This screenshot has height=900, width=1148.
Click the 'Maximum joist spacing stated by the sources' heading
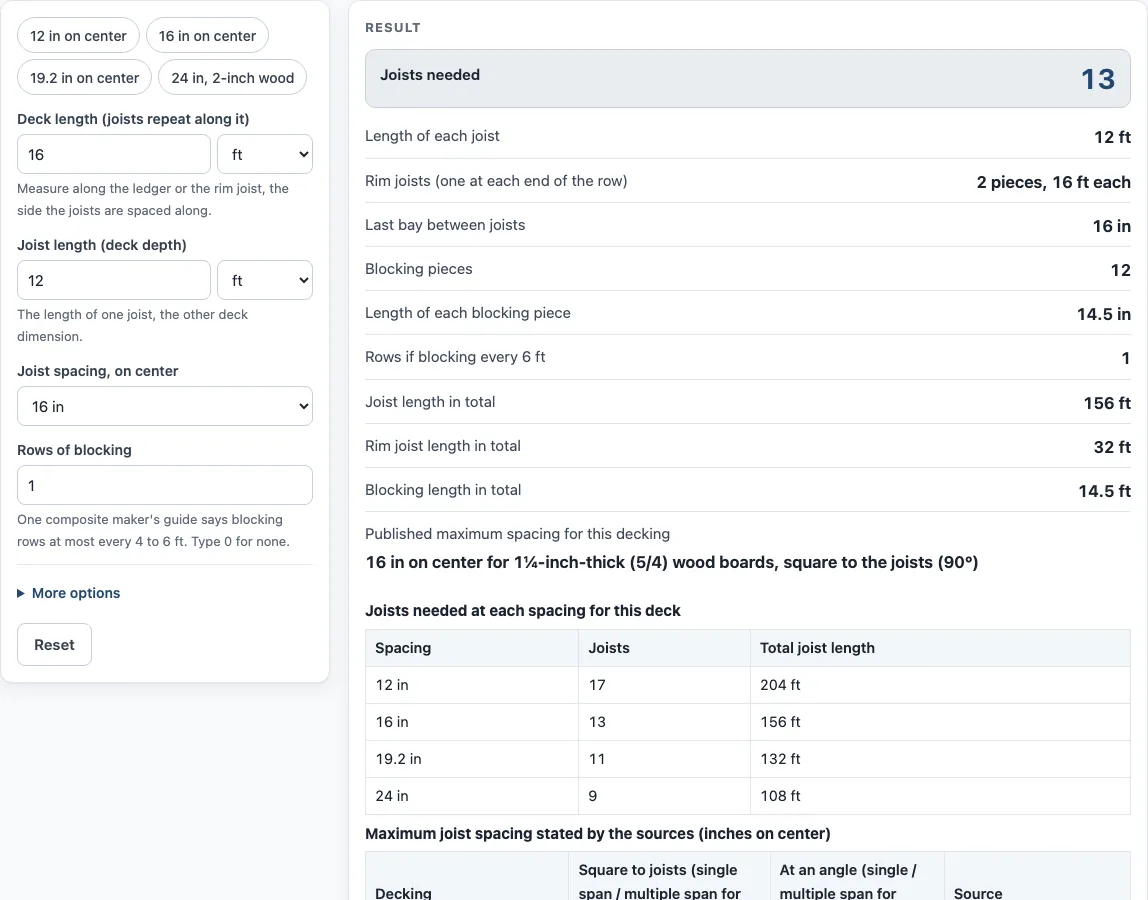597,834
